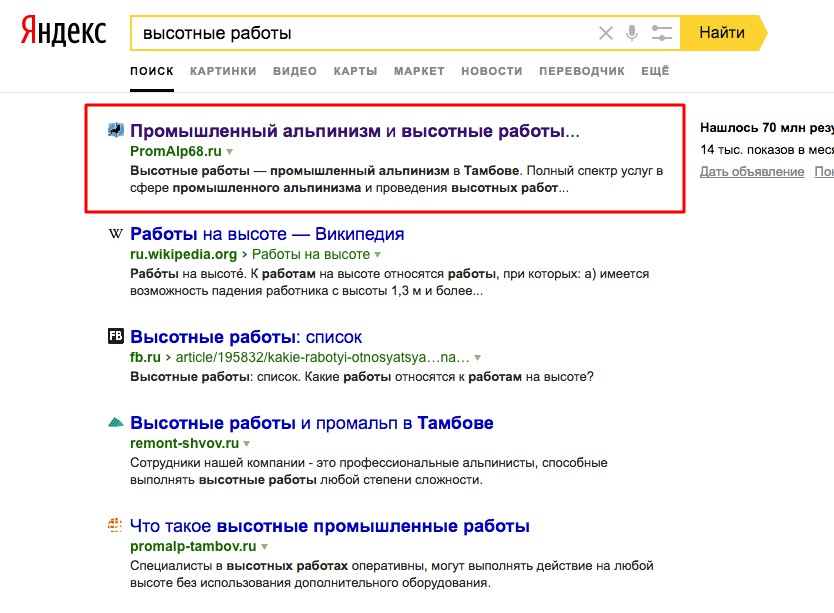
Task: Open advanced search settings sliders icon
Action: pos(662,33)
